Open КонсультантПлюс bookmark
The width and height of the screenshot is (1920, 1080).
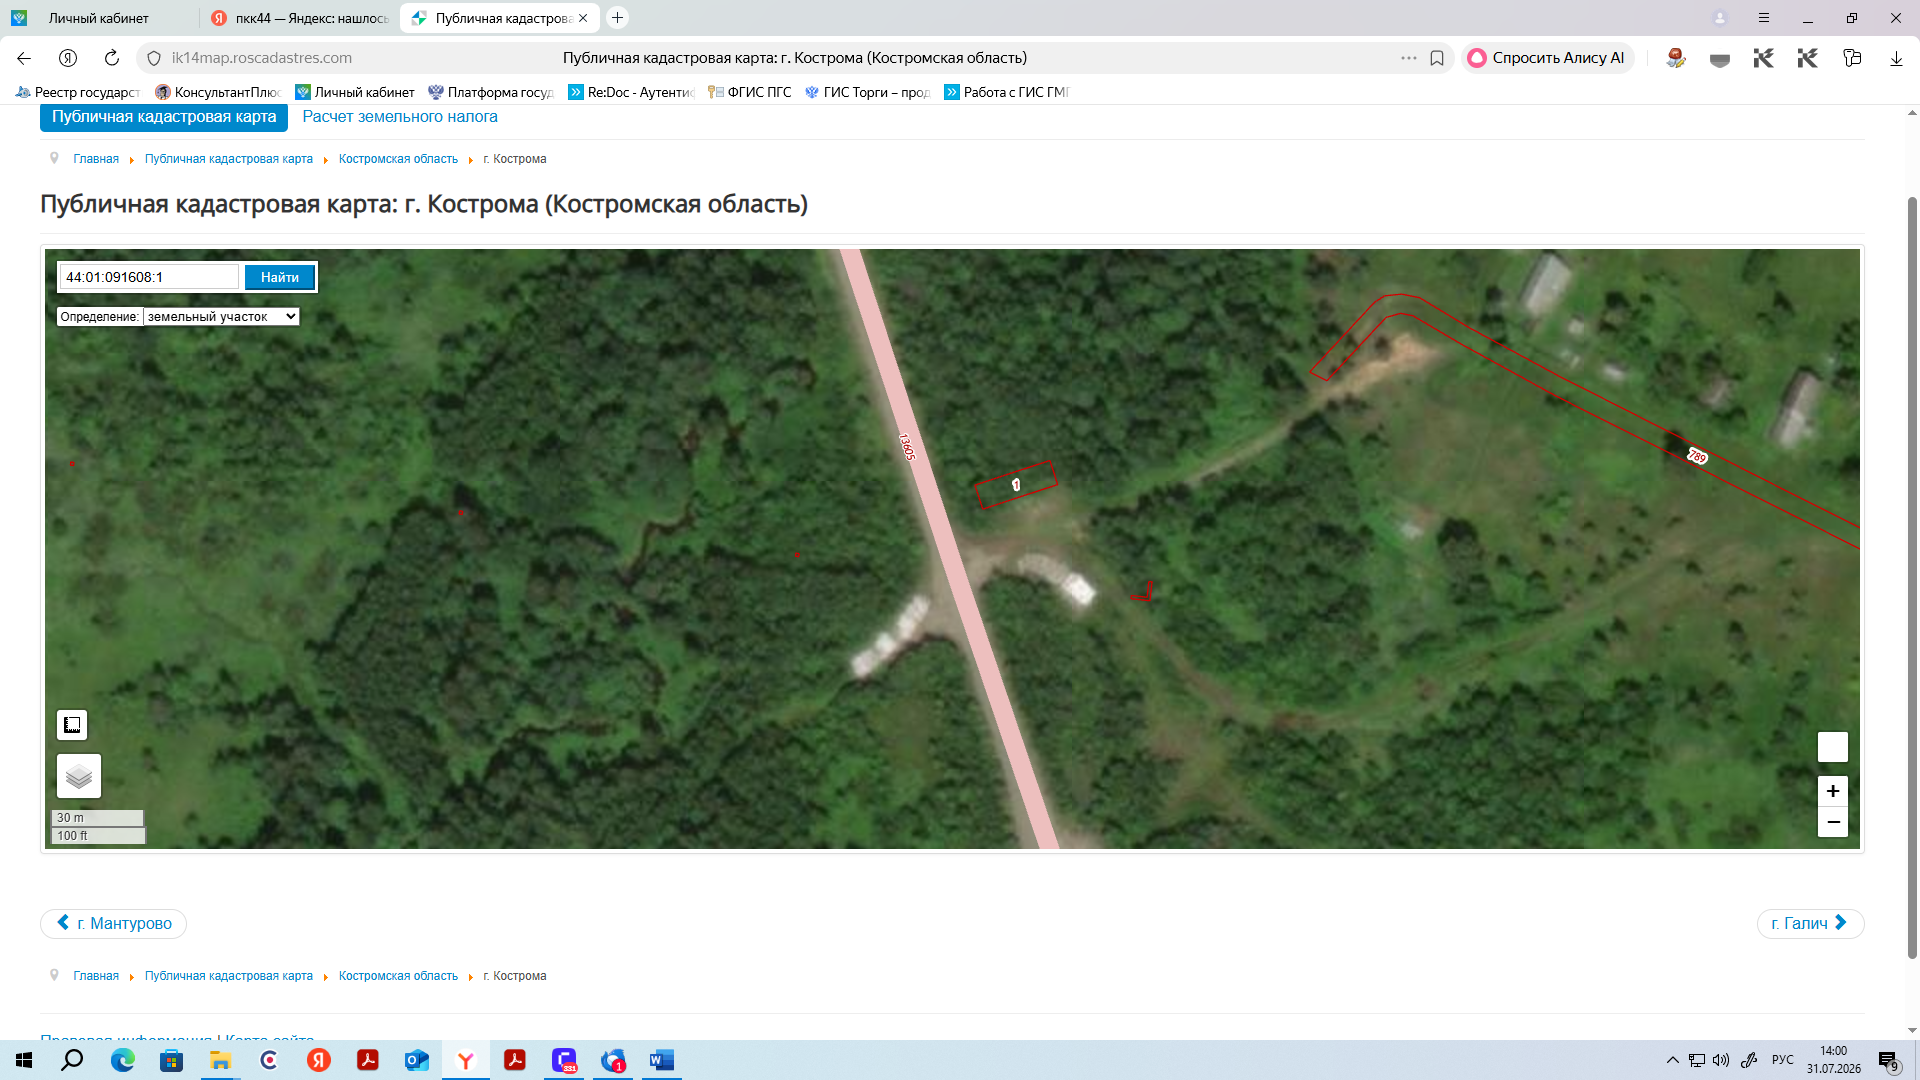point(218,92)
